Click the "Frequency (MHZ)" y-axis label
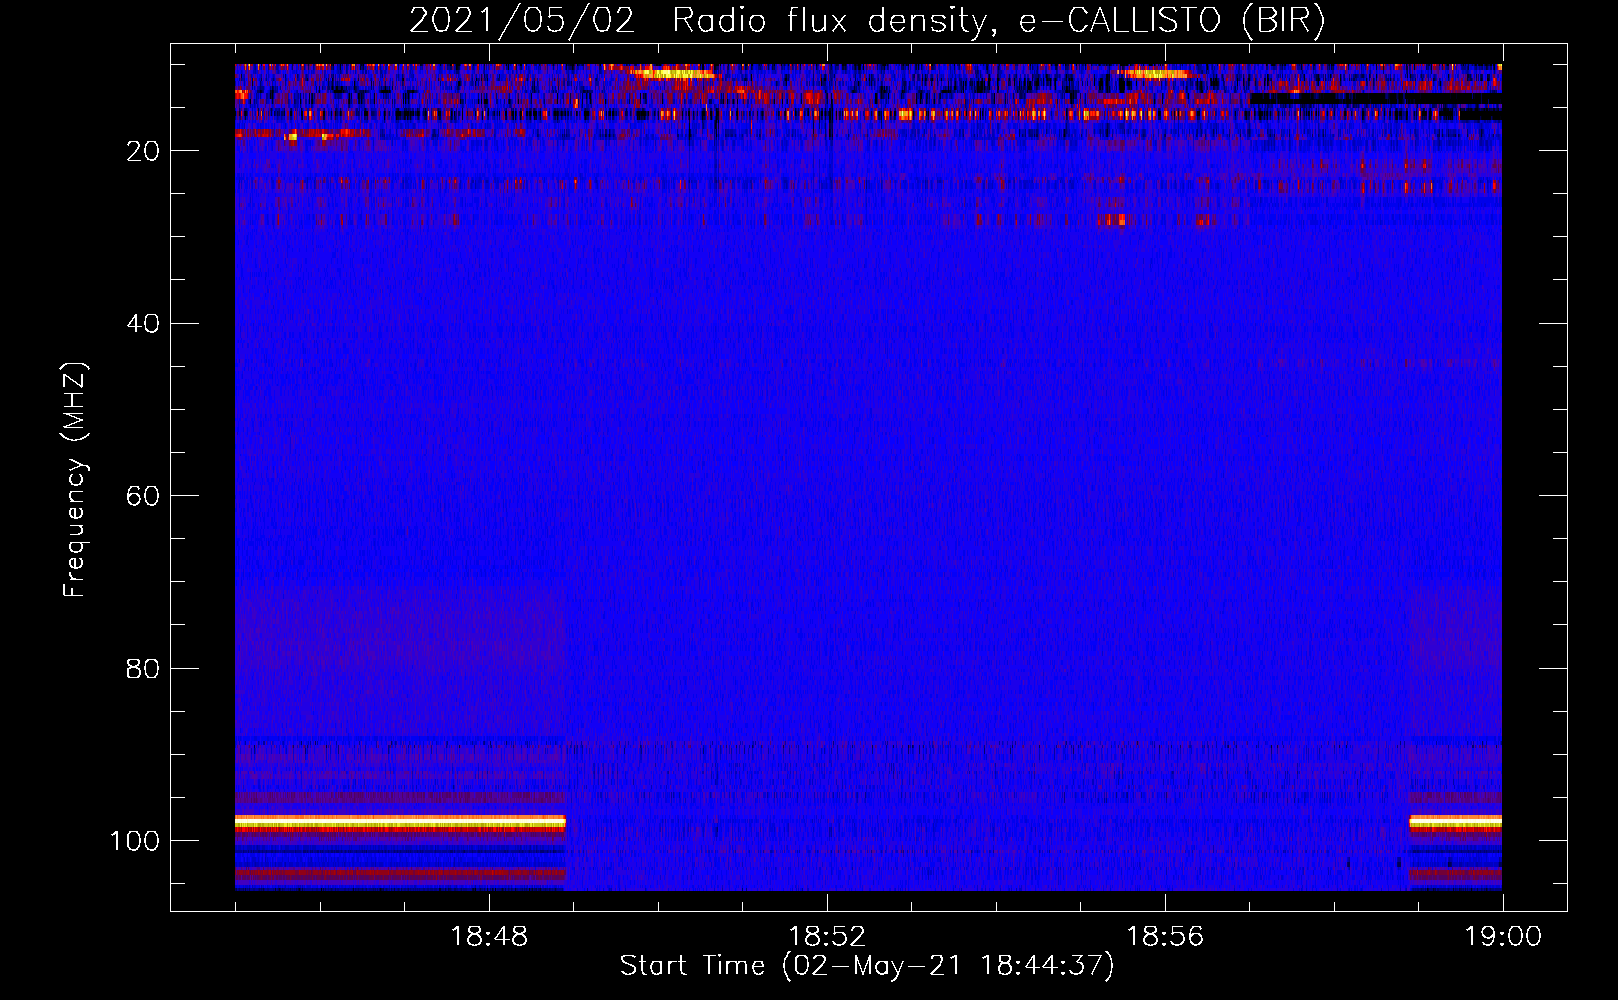 (75, 479)
